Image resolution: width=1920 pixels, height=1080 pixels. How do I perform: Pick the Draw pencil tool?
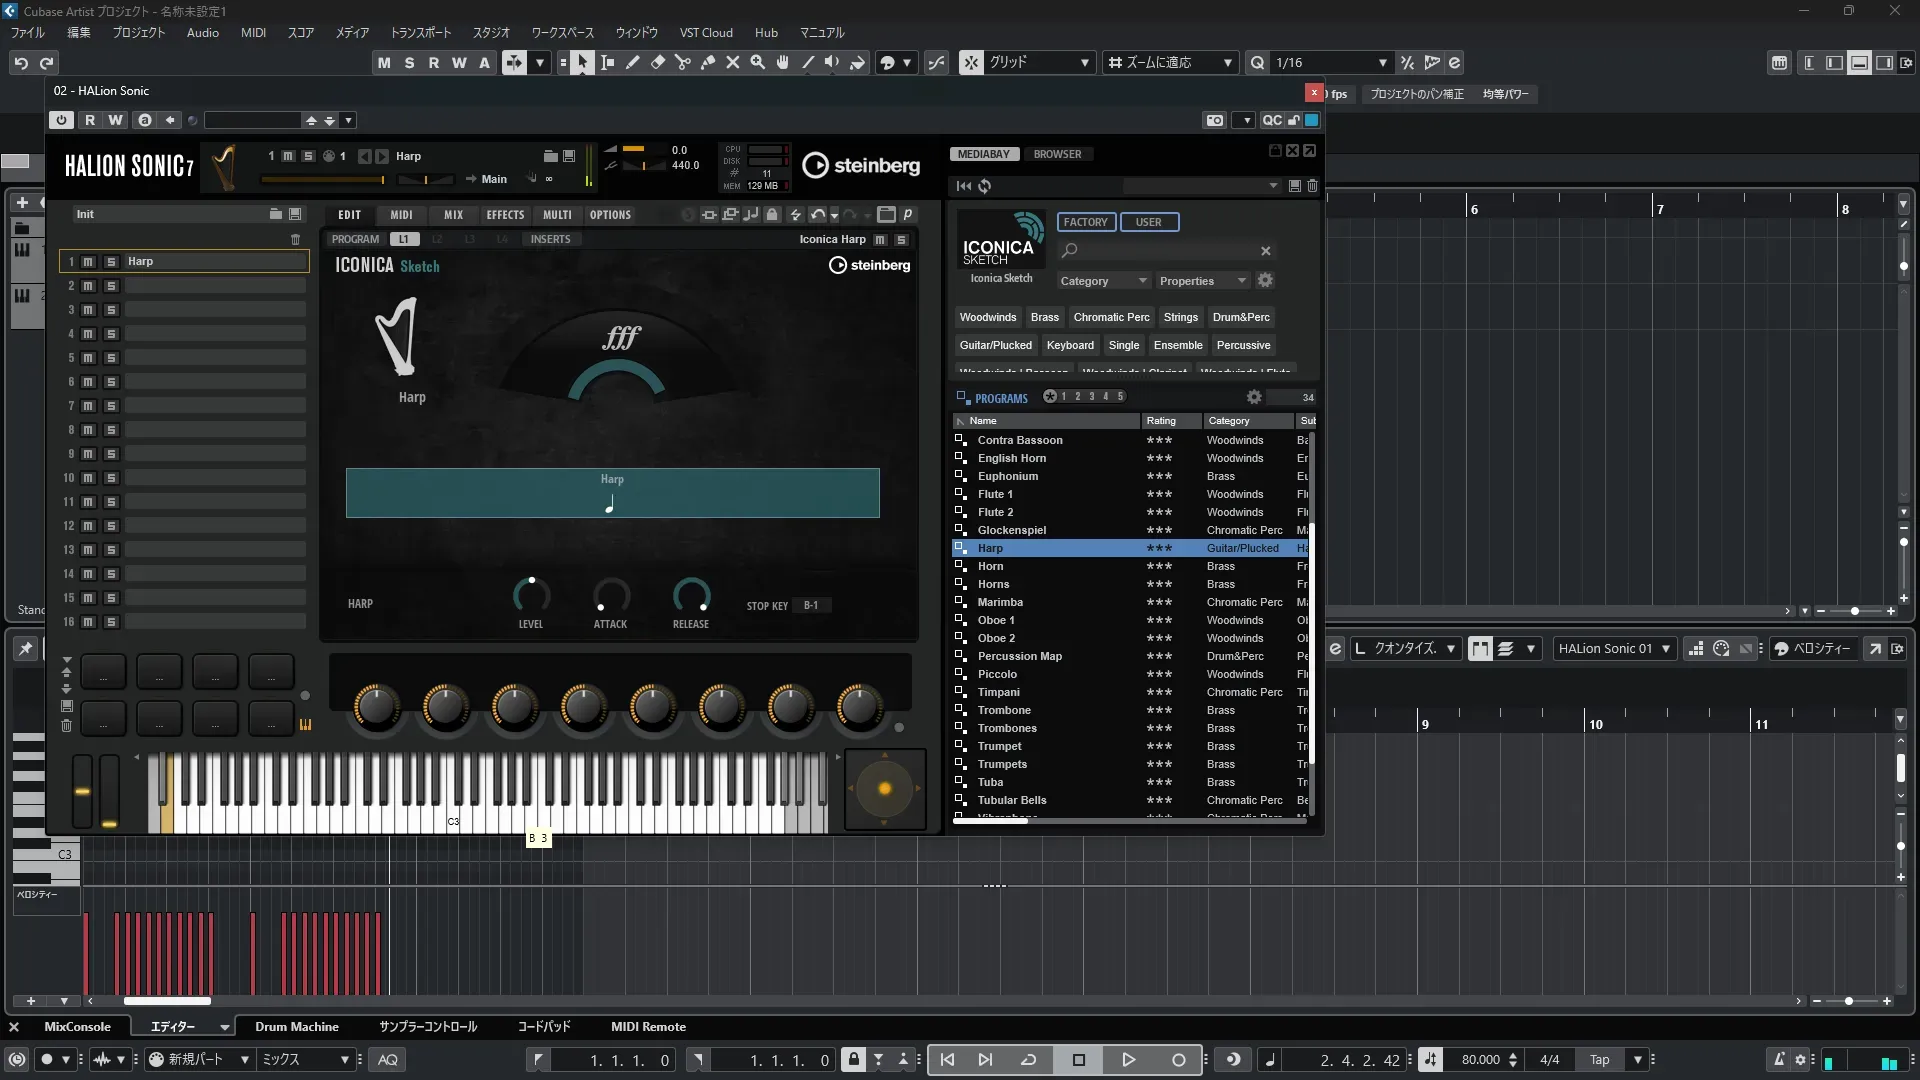(632, 62)
